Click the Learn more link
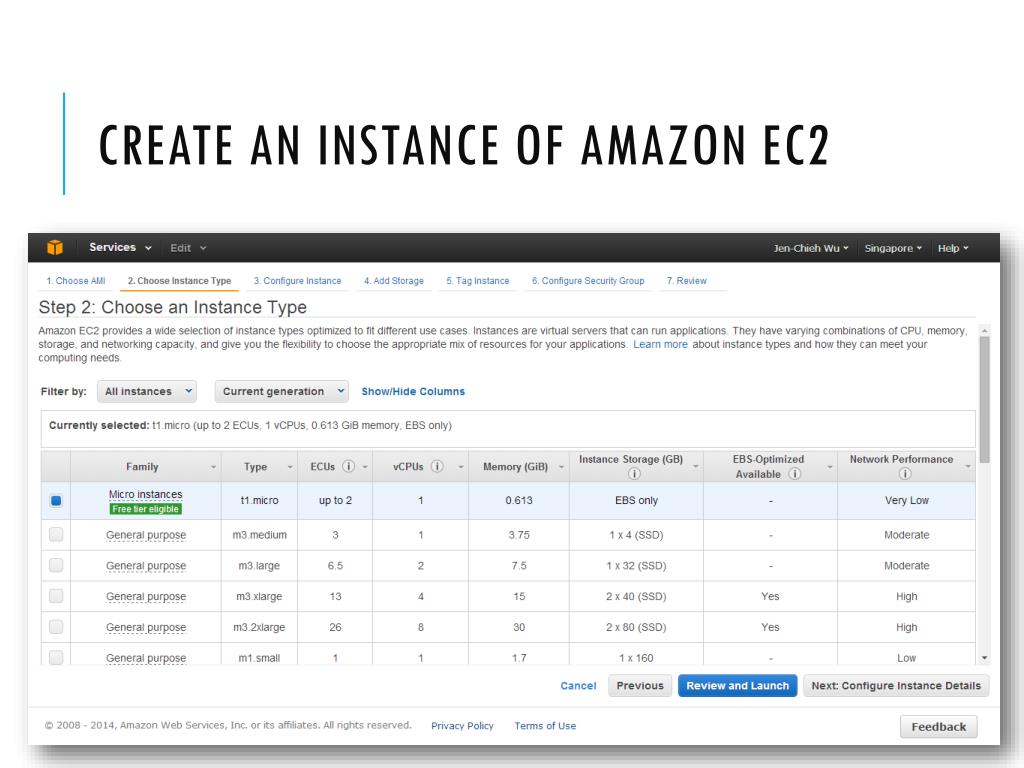The height and width of the screenshot is (768, 1024). (660, 344)
